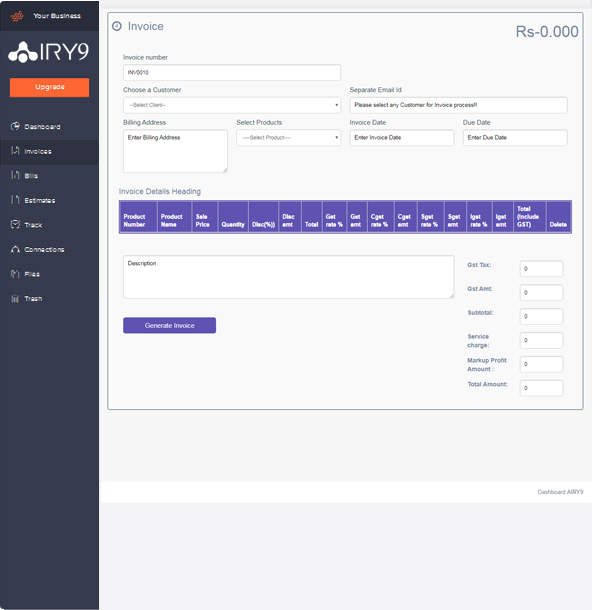This screenshot has width=592, height=610.
Task: Select Estimates from the sidebar
Action: pos(40,200)
